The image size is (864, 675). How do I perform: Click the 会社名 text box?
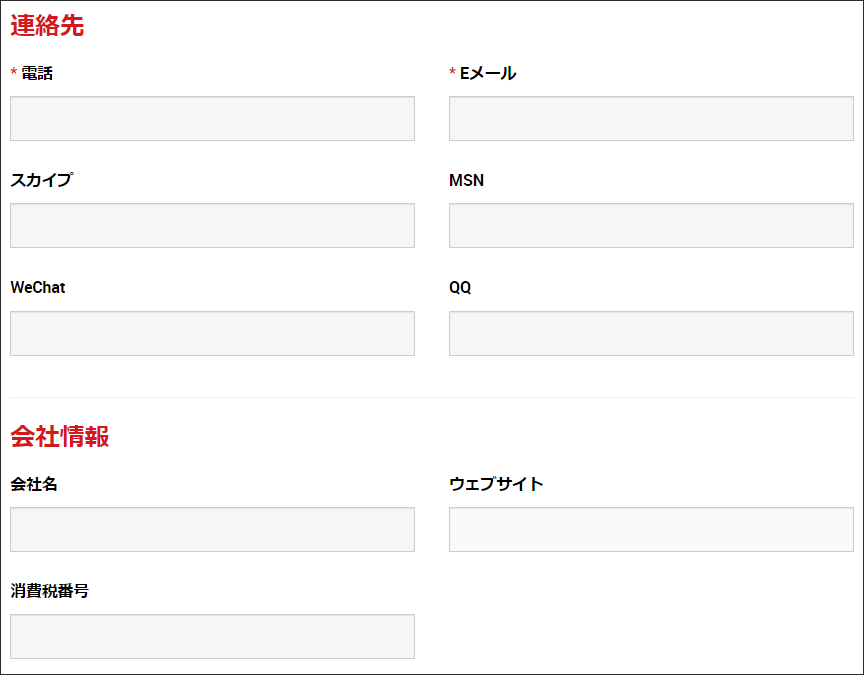coord(212,530)
